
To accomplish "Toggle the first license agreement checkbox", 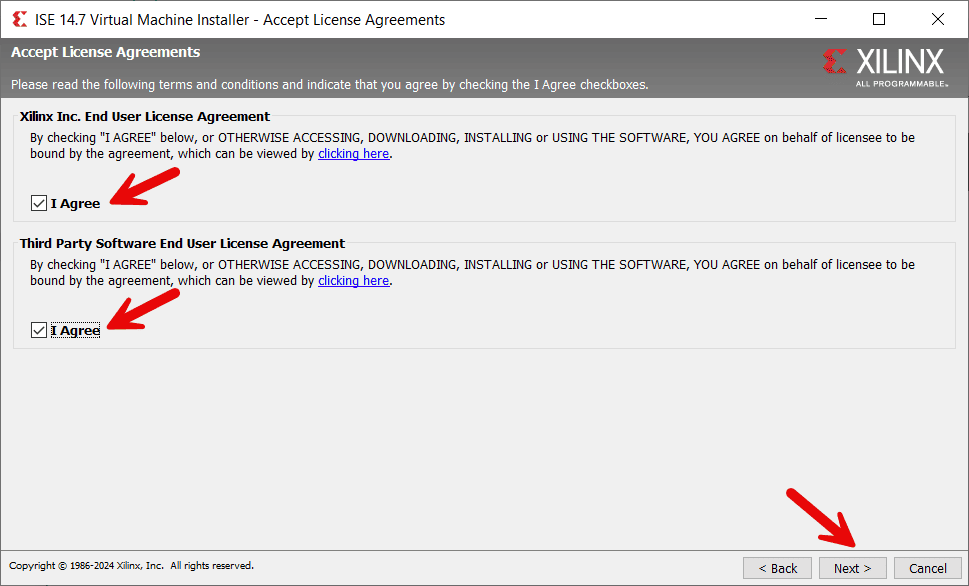I will coord(38,203).
